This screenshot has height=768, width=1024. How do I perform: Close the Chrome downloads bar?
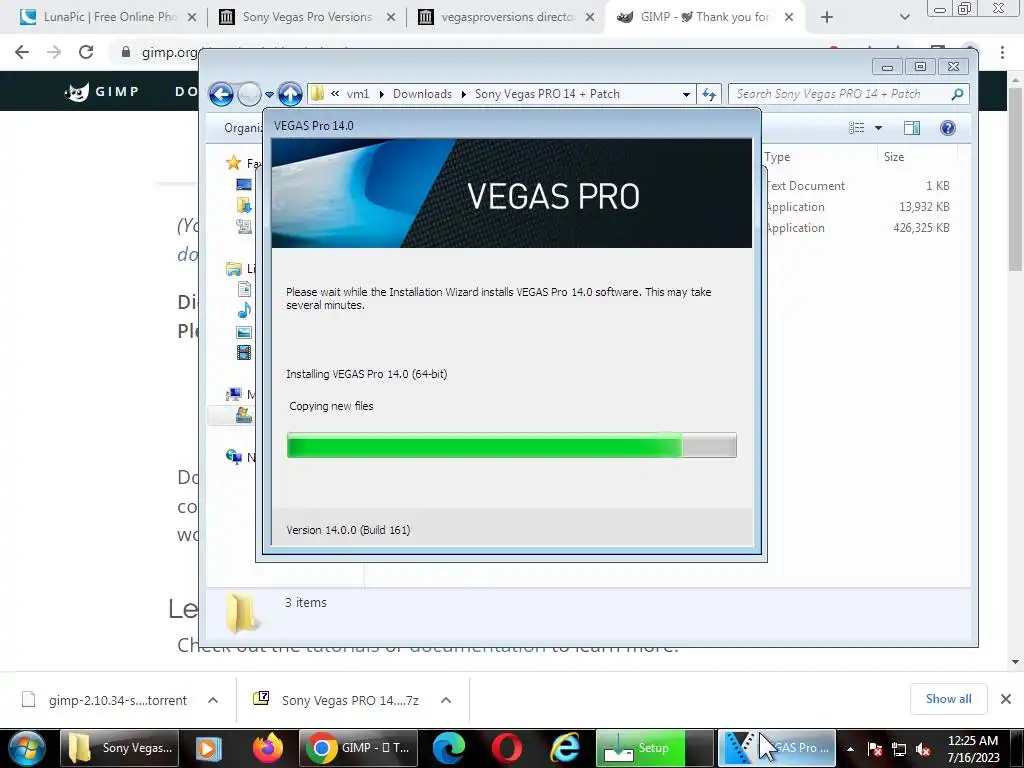tap(1006, 699)
